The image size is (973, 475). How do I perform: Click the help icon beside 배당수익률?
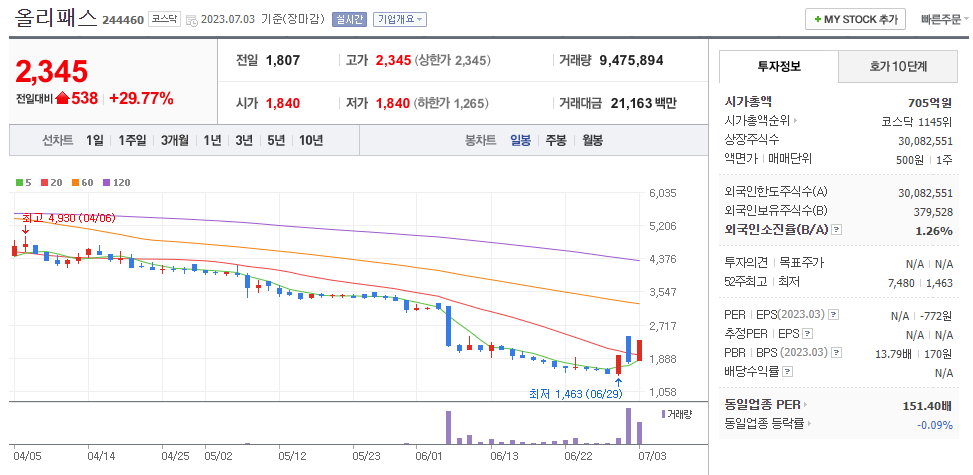coord(787,372)
